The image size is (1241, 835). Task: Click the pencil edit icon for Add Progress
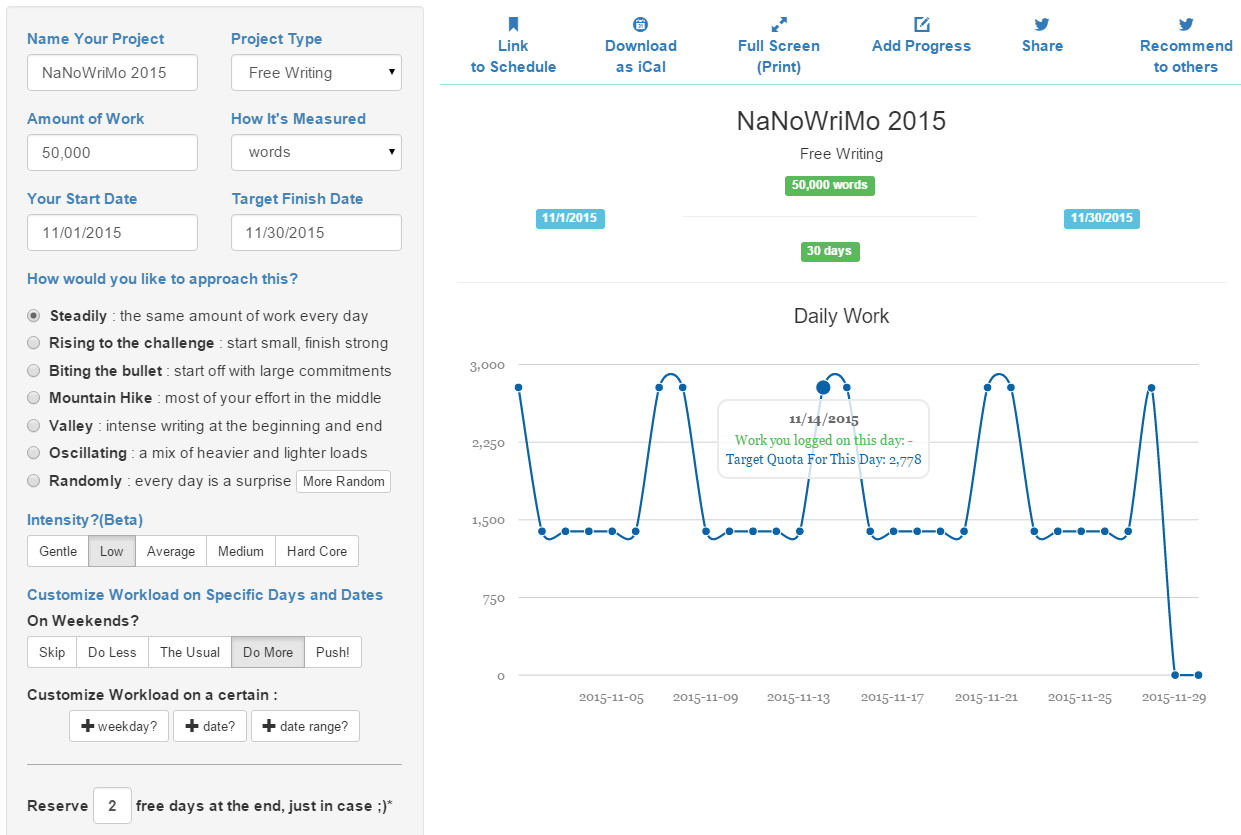click(921, 24)
